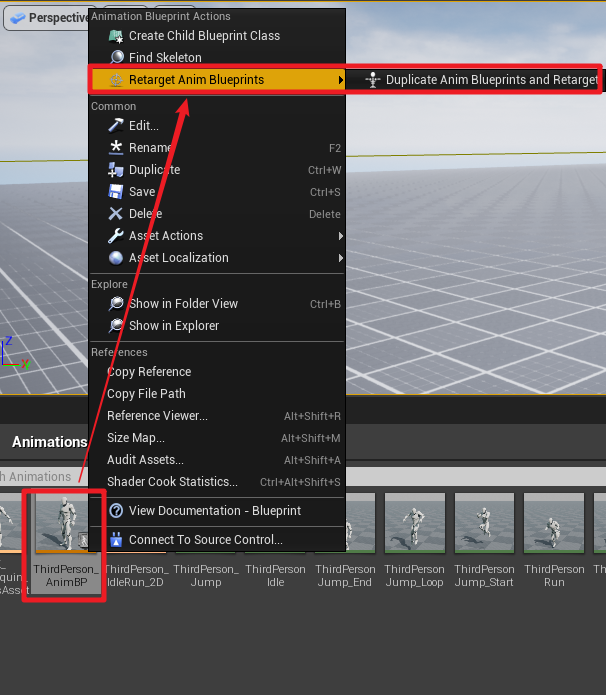The image size is (606, 695).
Task: Select Find Skeleton menu entry
Action: click(x=217, y=58)
